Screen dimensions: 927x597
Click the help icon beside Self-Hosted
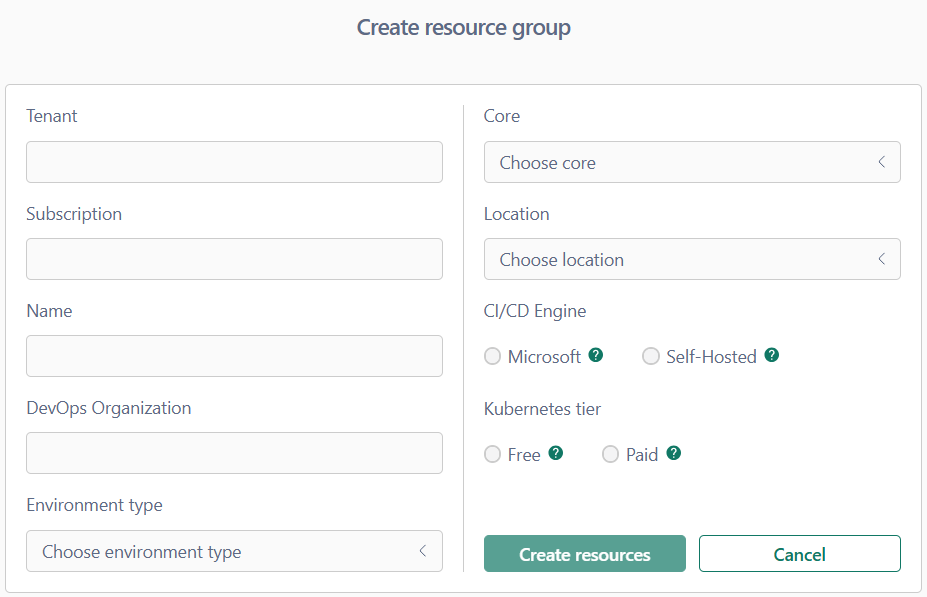click(x=772, y=355)
